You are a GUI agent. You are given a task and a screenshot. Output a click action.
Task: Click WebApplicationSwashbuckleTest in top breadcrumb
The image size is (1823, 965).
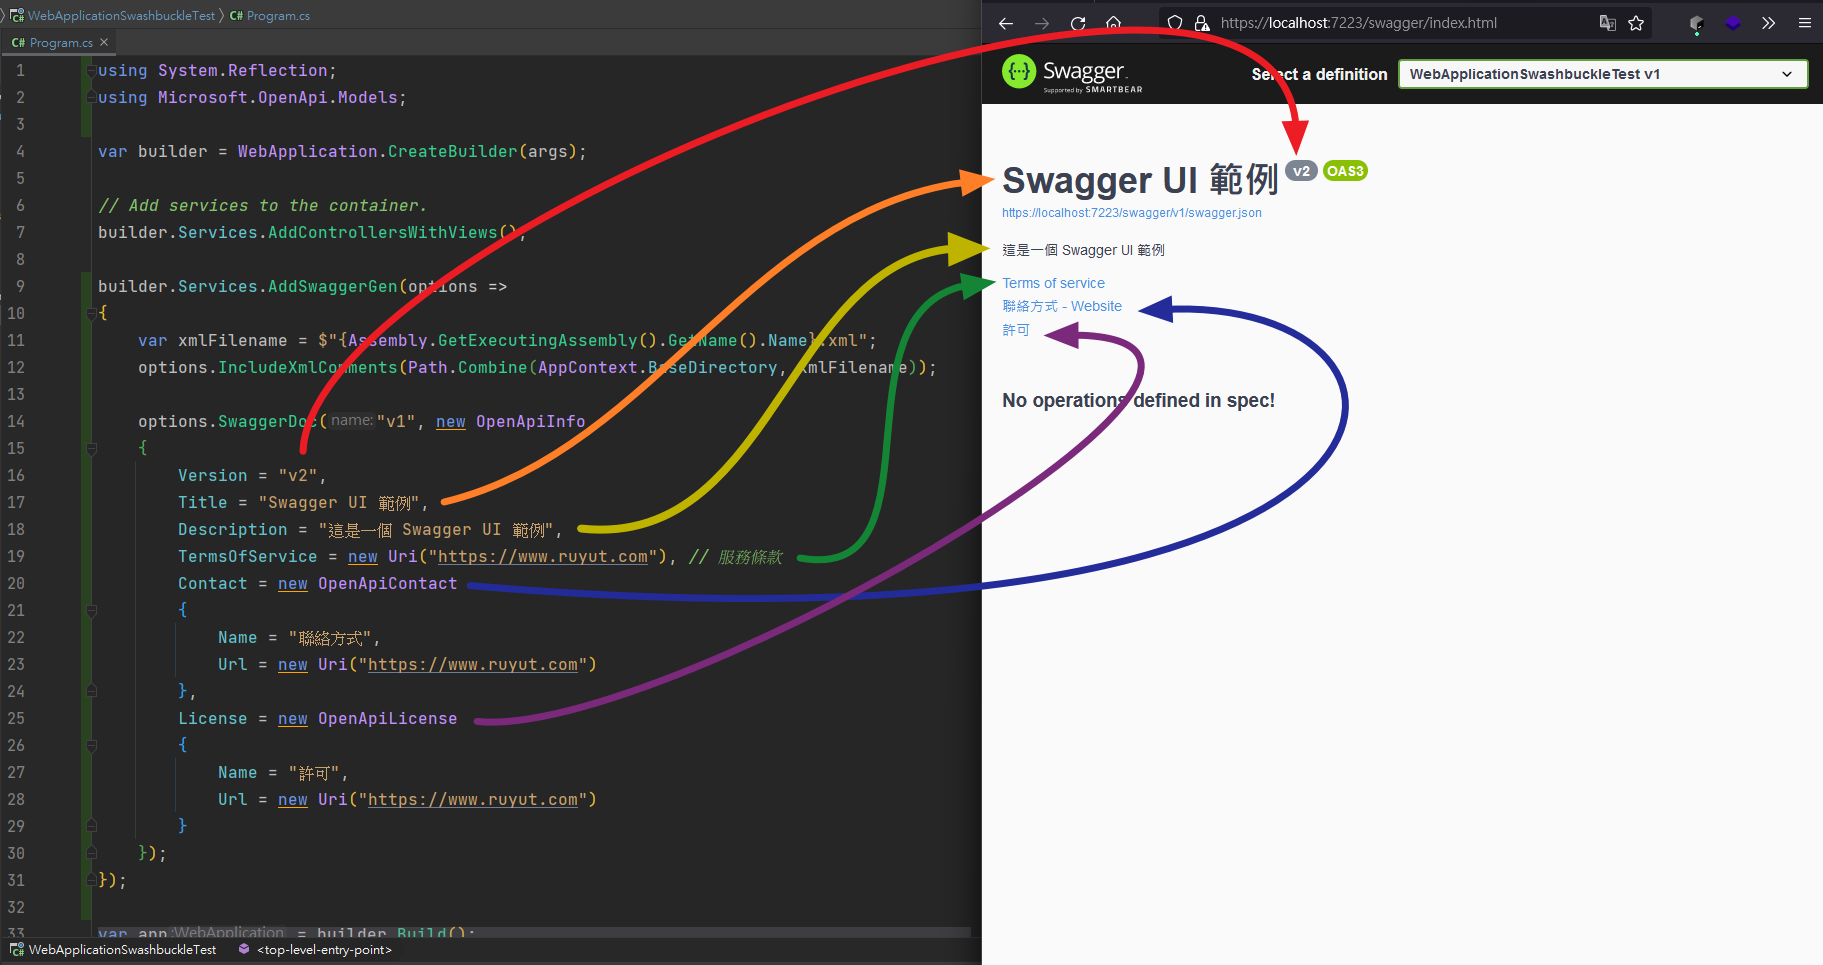121,15
